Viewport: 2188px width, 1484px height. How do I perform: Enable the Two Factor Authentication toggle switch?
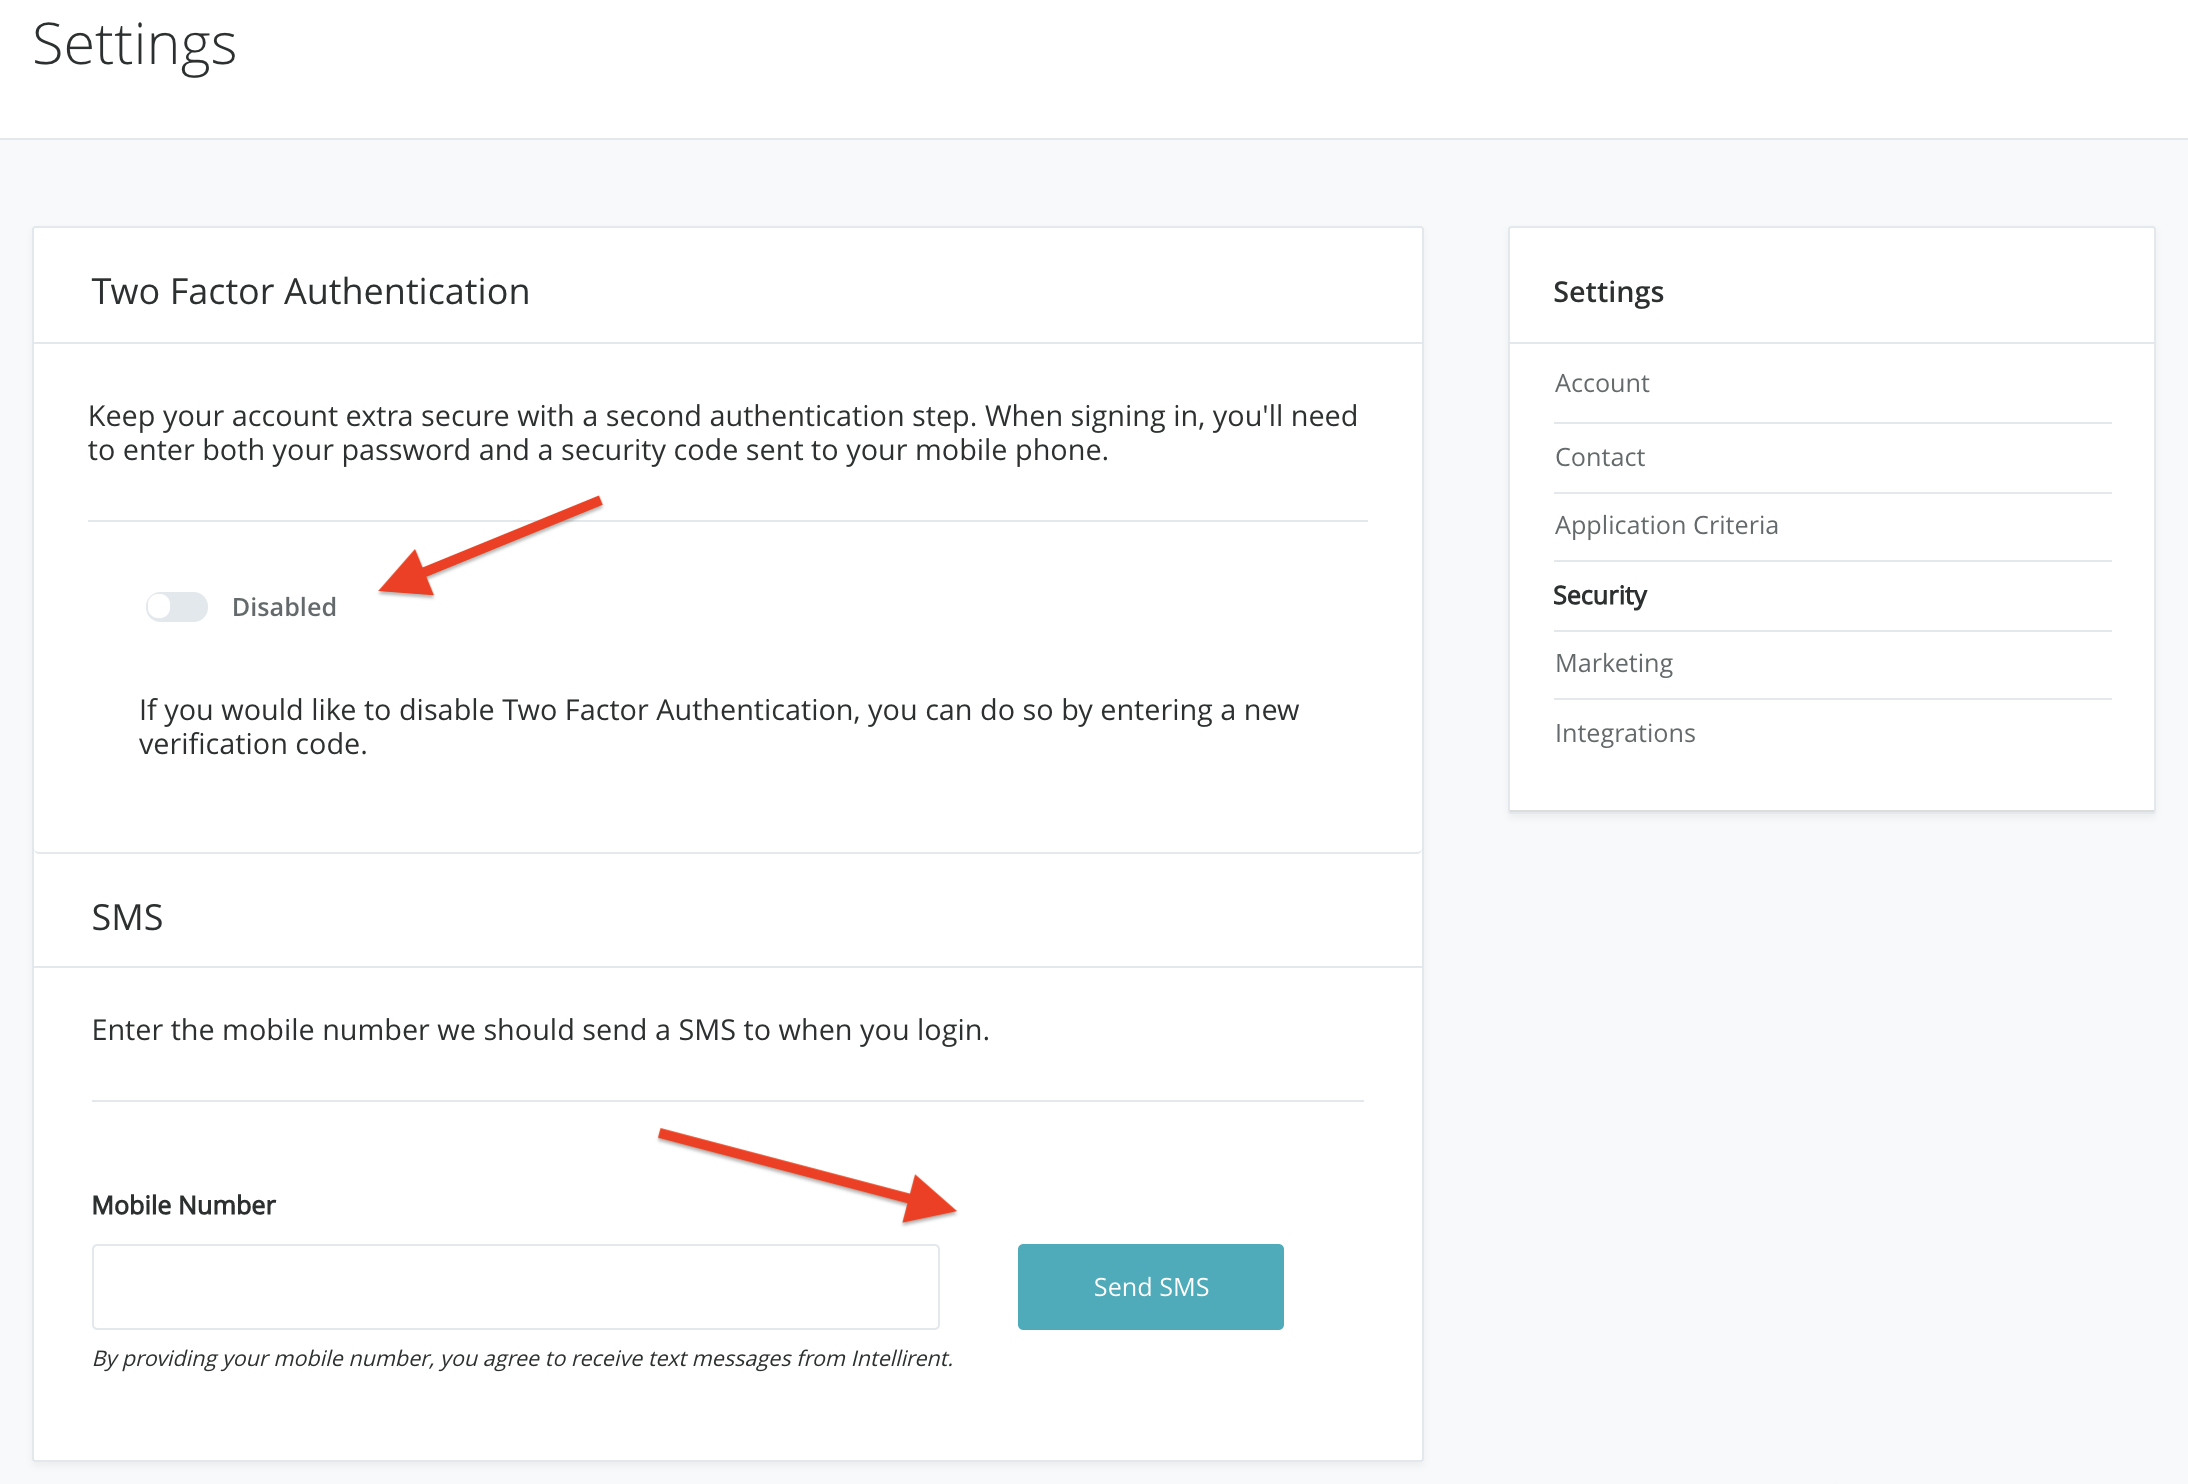point(176,607)
